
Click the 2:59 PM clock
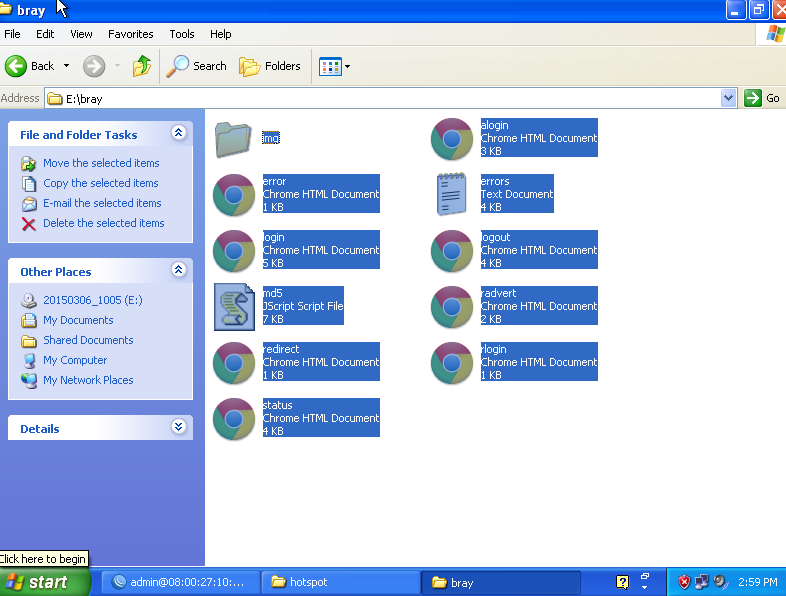pos(757,582)
